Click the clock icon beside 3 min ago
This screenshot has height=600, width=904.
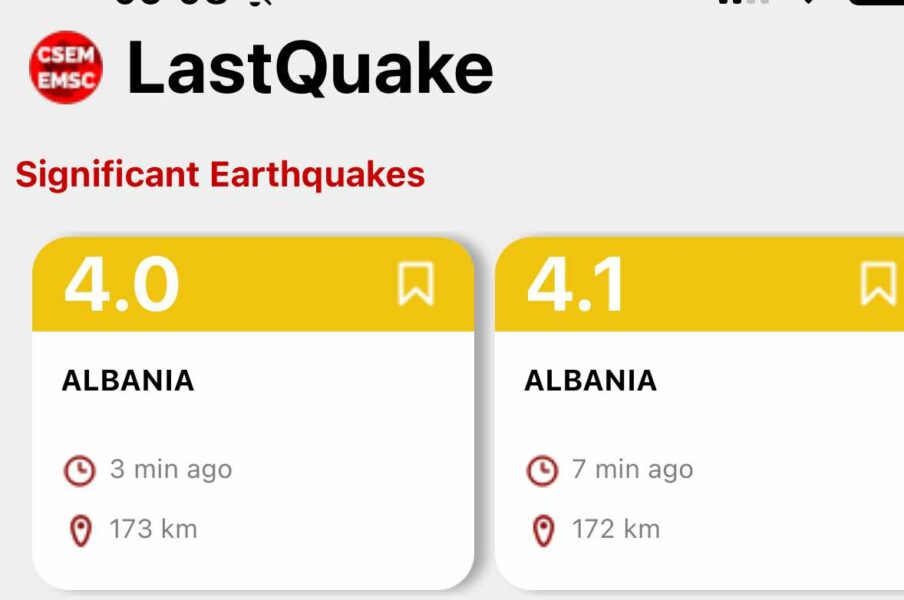pos(80,470)
